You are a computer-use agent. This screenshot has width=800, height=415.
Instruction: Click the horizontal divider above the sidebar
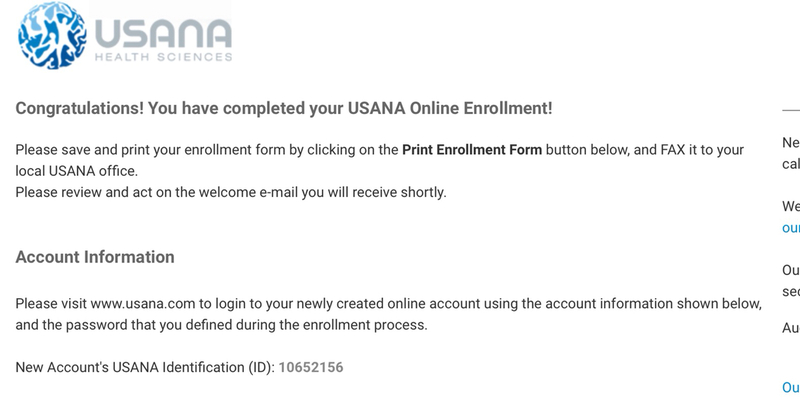(x=790, y=109)
